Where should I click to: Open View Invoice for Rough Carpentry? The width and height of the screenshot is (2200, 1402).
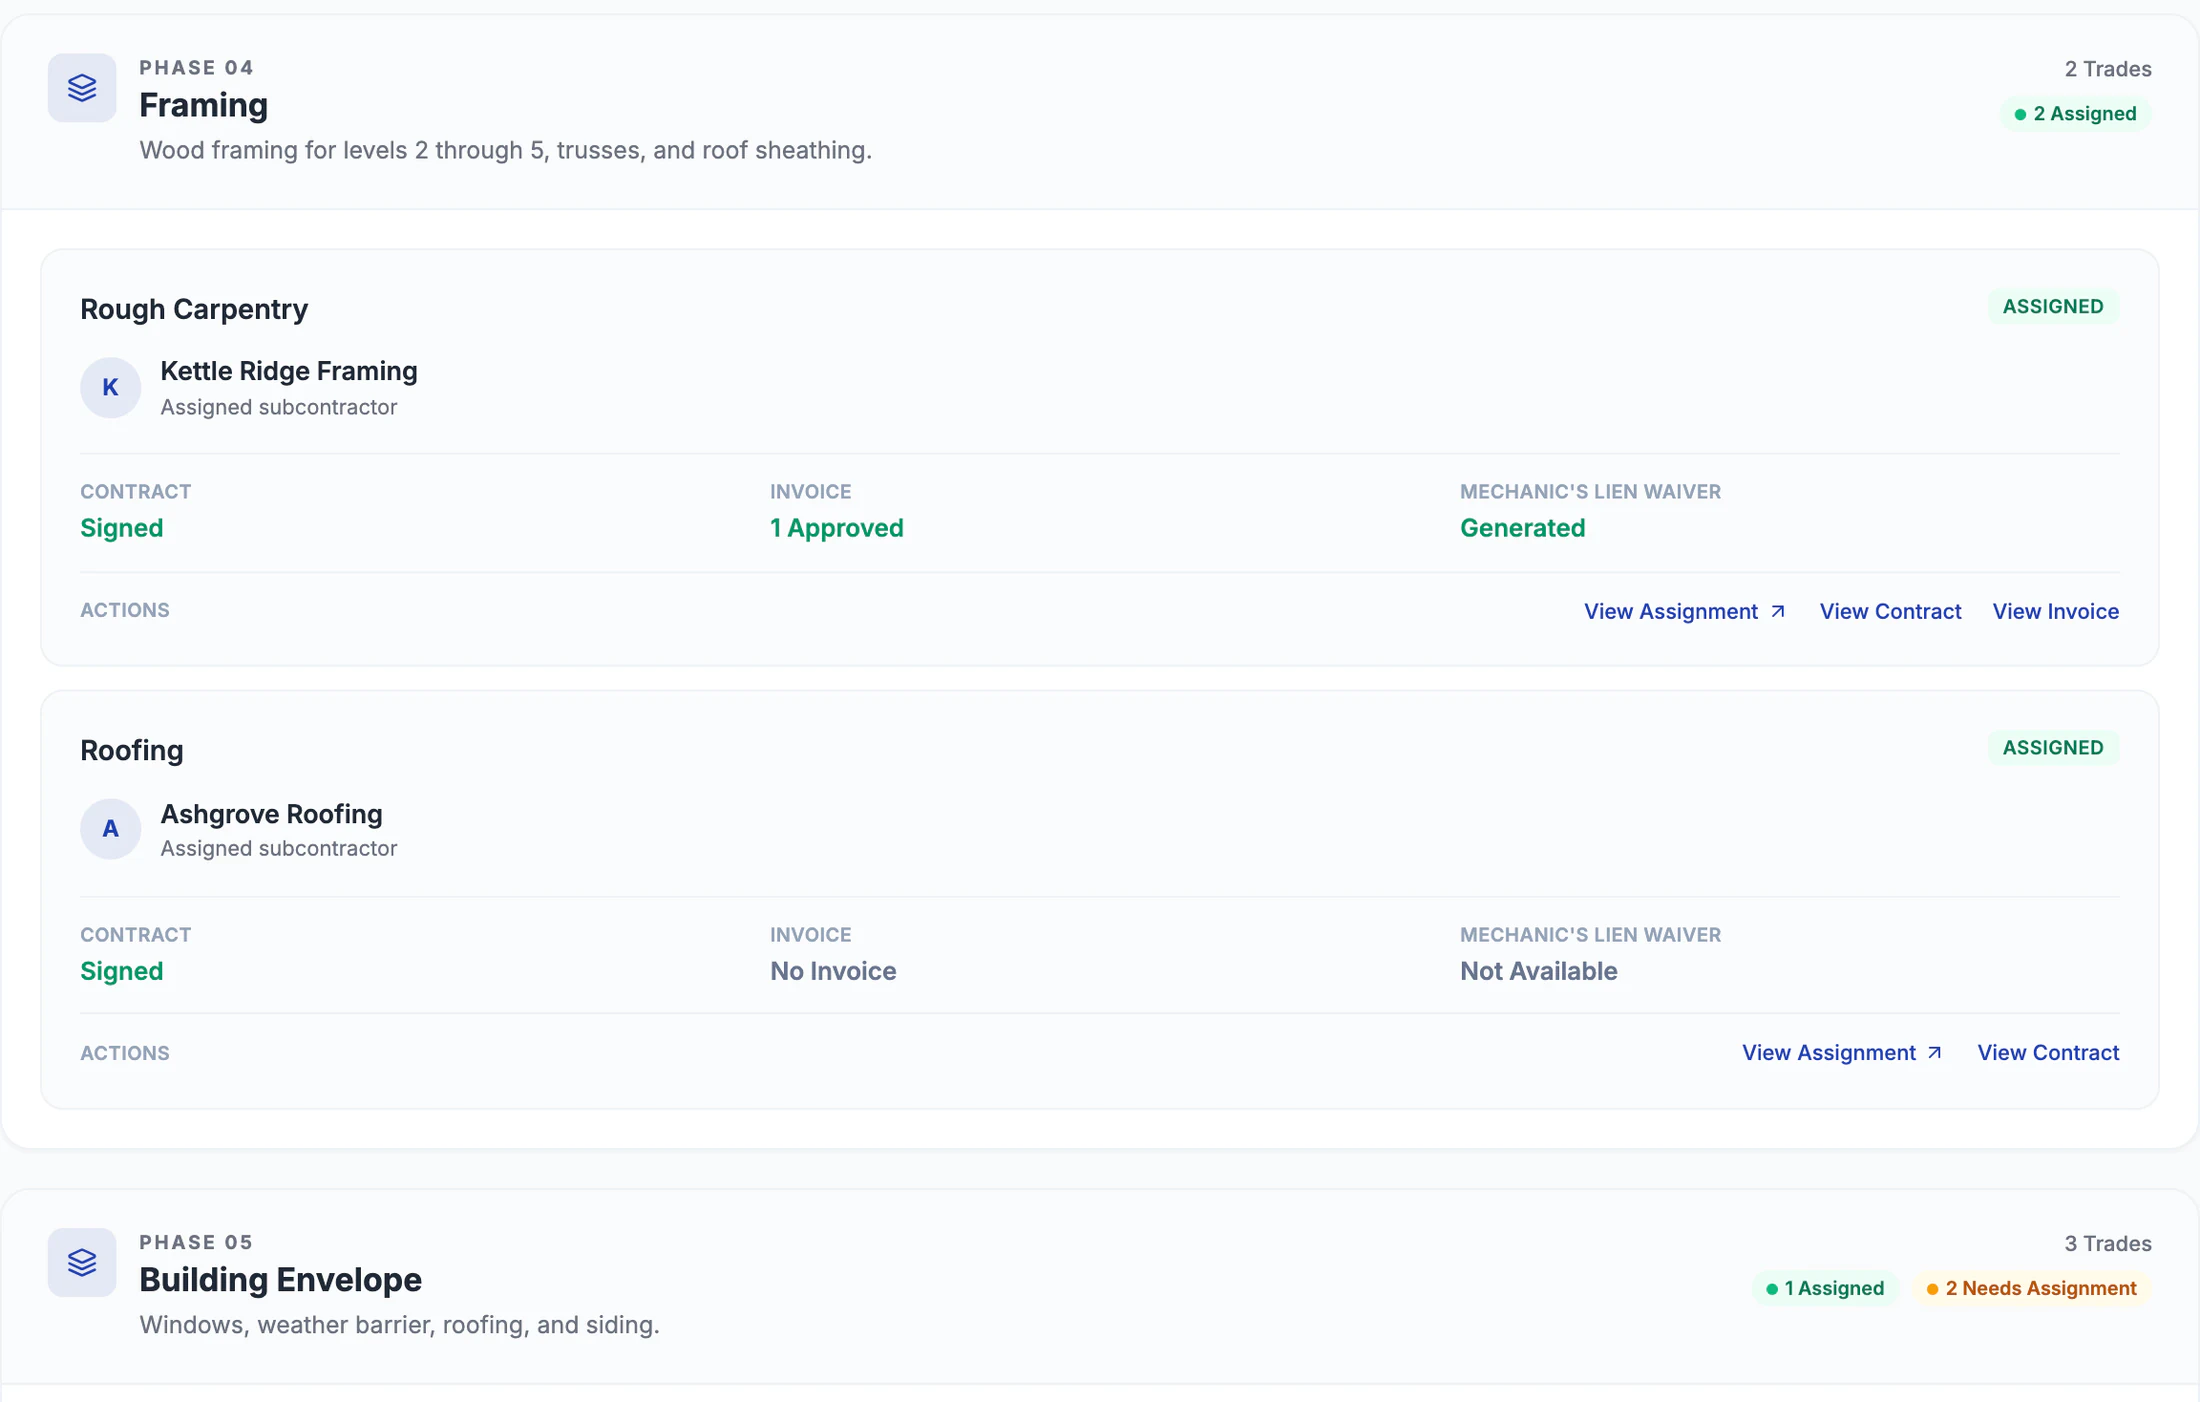point(2055,611)
